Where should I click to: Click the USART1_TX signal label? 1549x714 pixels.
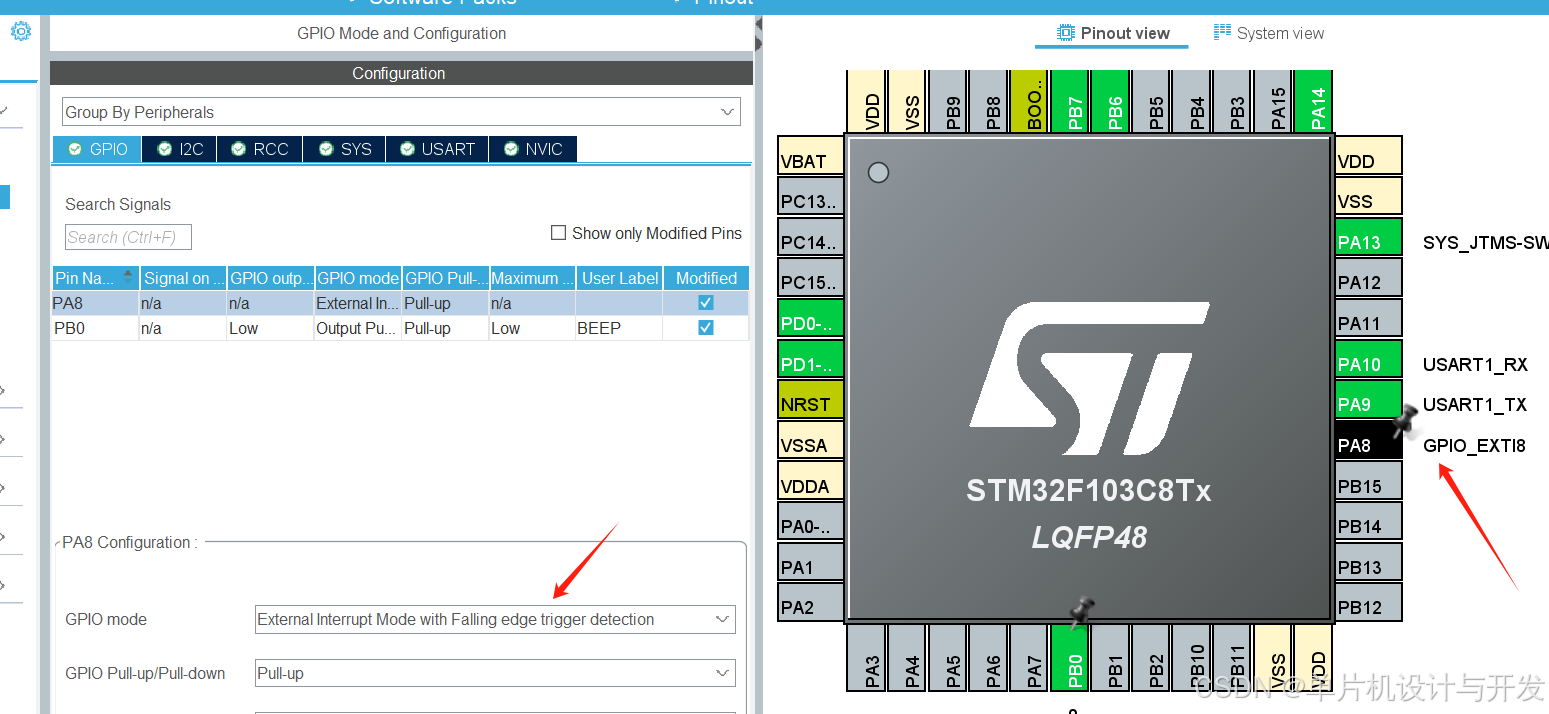coord(1475,404)
